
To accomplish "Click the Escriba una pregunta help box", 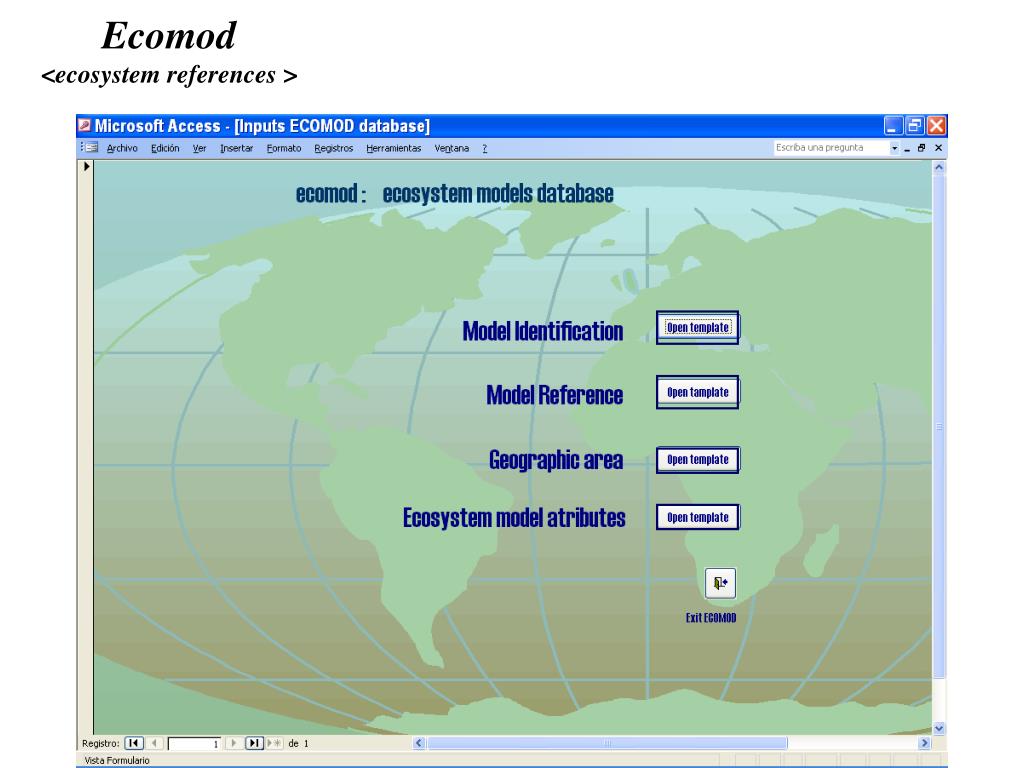I will 831,148.
